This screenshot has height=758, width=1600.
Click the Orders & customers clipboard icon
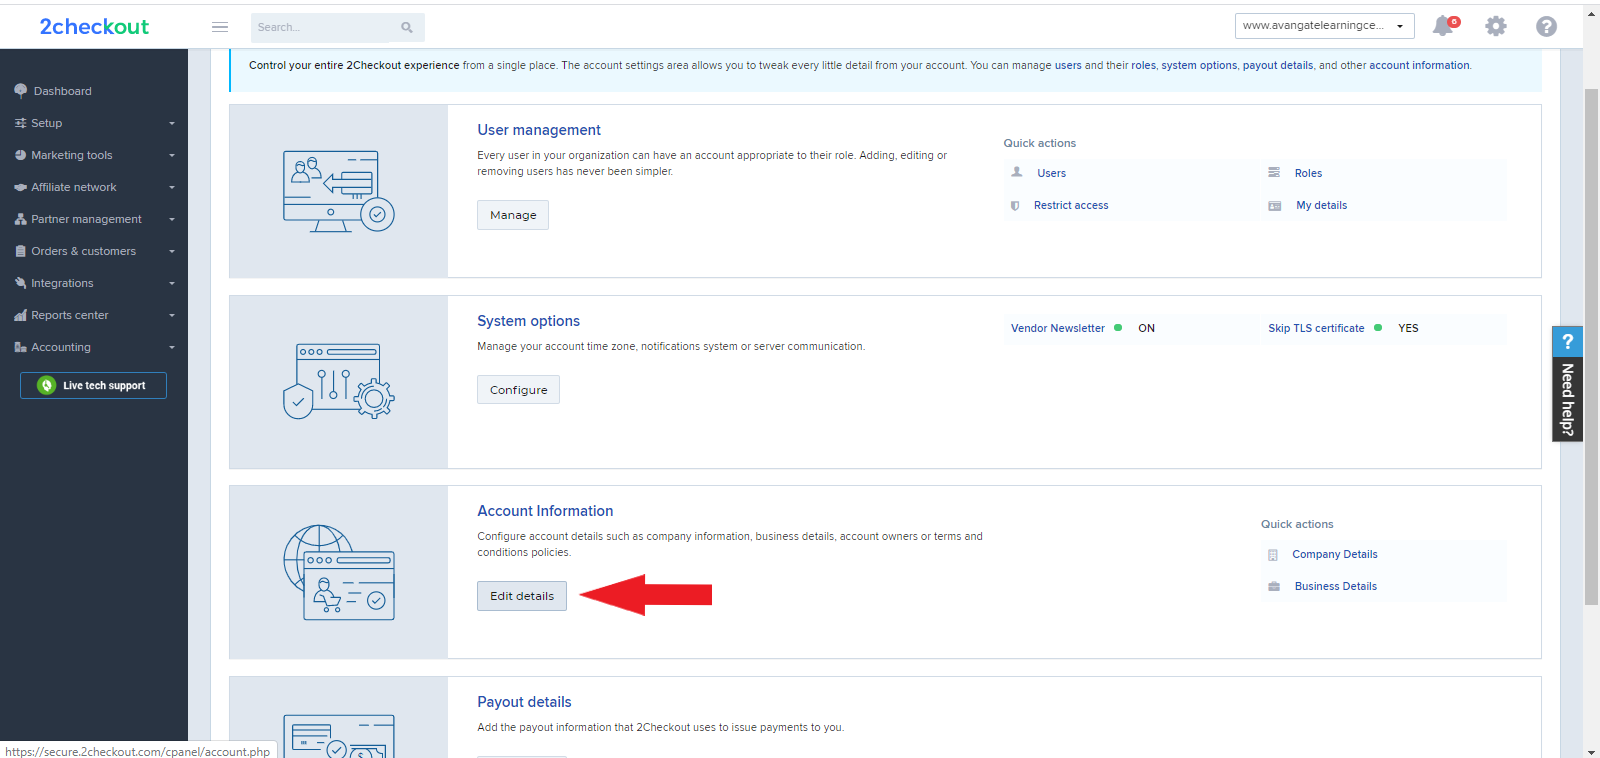click(21, 251)
